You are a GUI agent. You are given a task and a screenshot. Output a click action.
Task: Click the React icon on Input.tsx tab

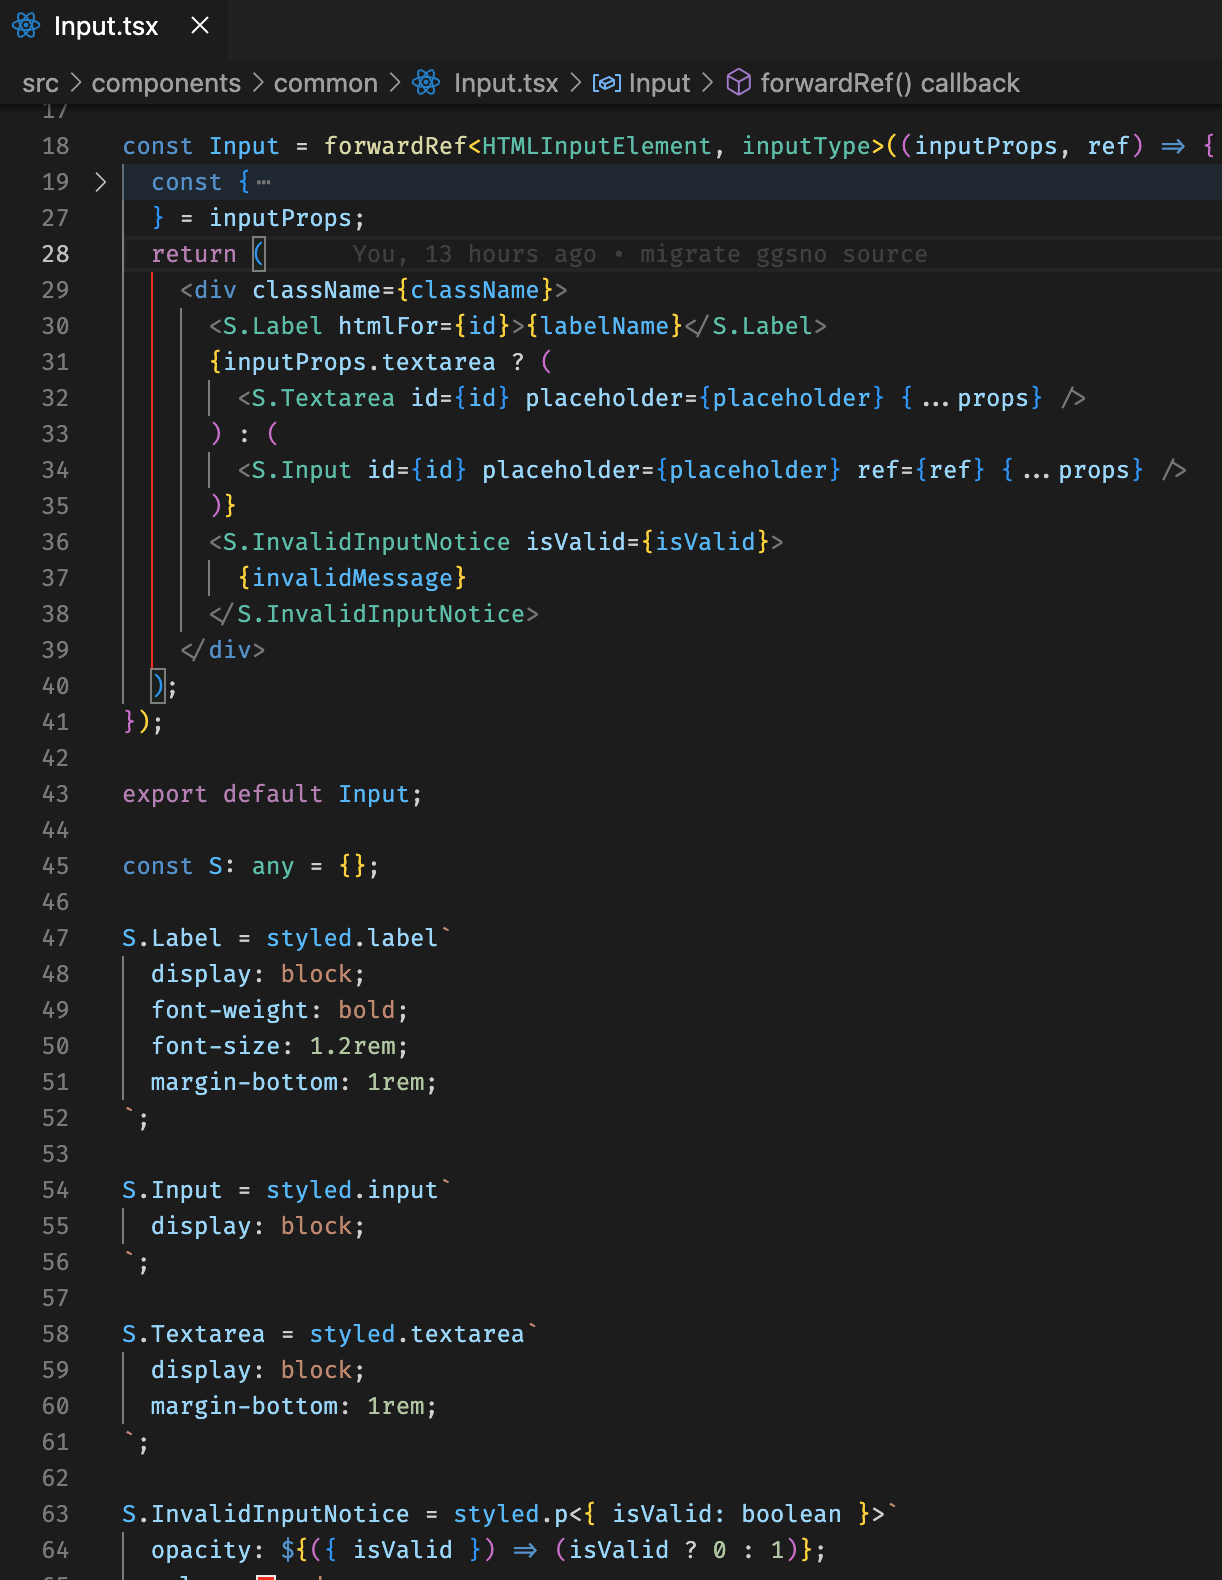[27, 26]
